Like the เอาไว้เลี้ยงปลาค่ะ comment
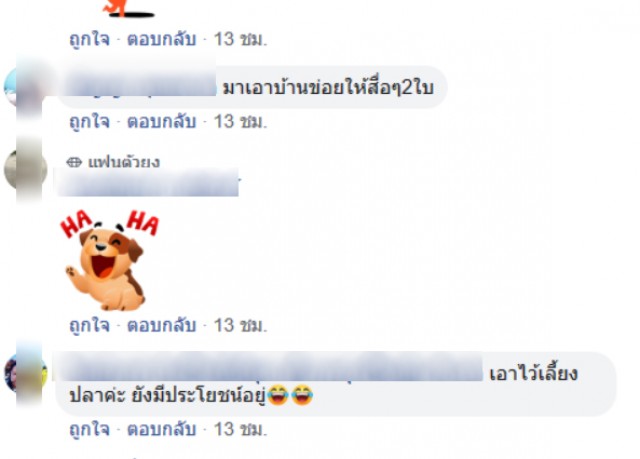Screen dimensions: 640x459 89,430
